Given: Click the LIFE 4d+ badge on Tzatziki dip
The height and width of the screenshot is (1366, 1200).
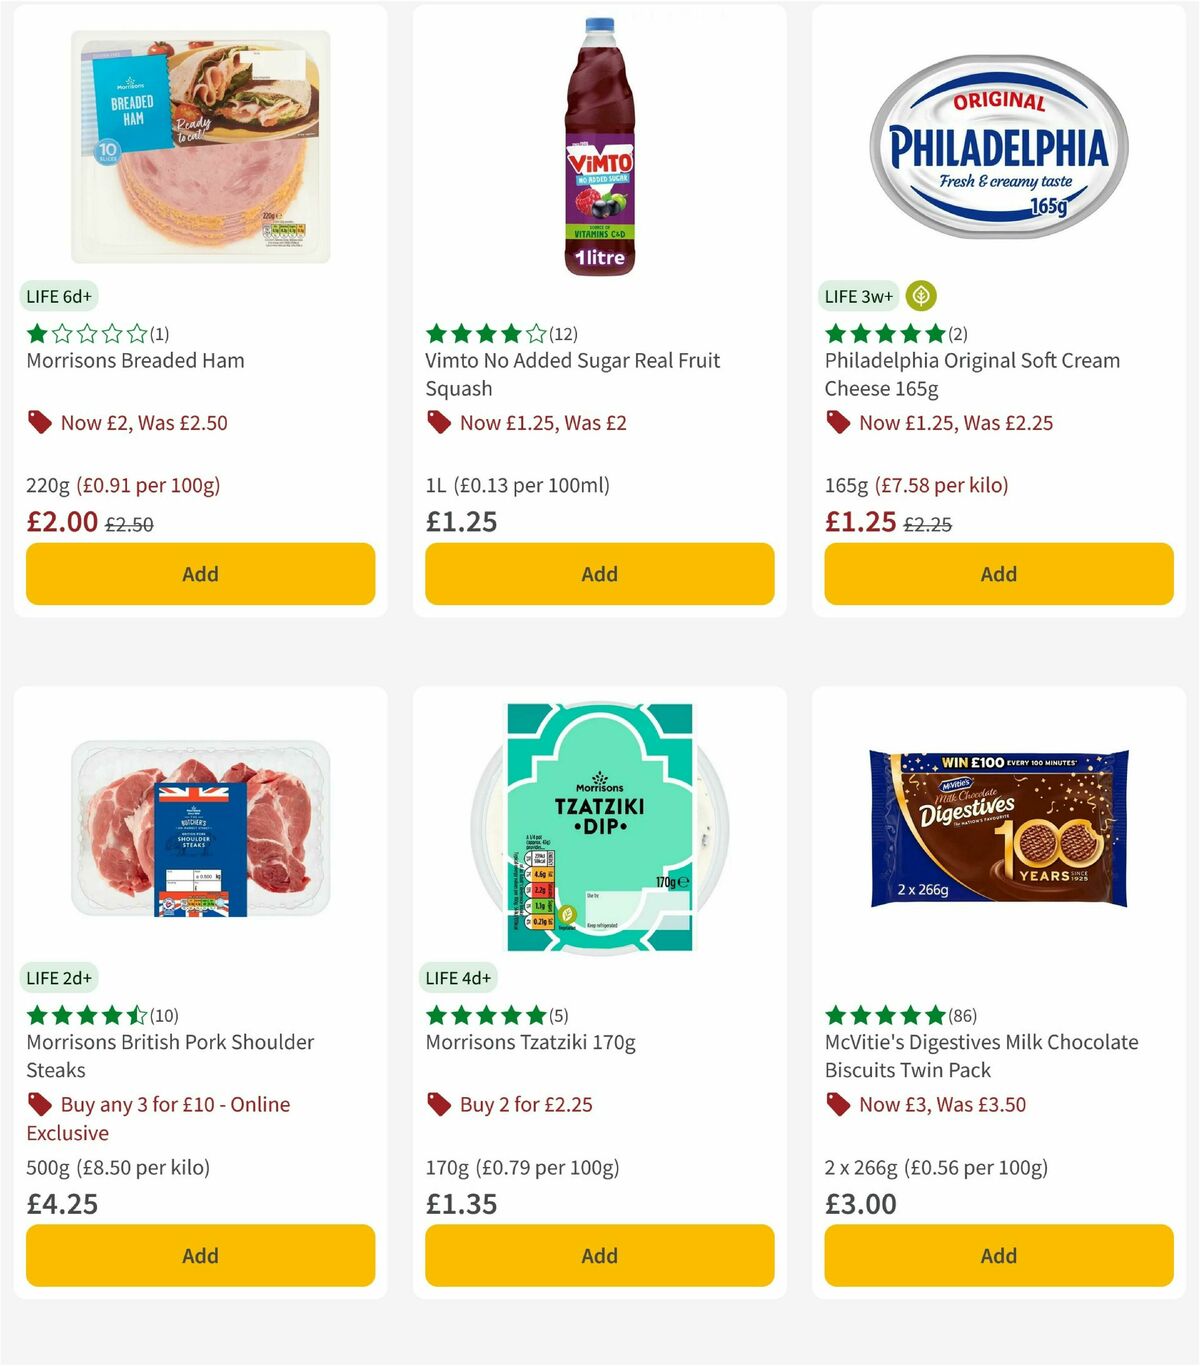Looking at the screenshot, I should point(458,977).
